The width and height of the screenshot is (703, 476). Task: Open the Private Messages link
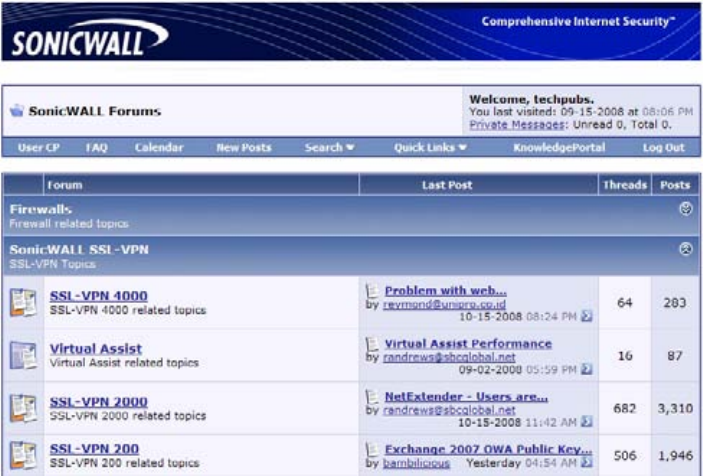(x=516, y=125)
